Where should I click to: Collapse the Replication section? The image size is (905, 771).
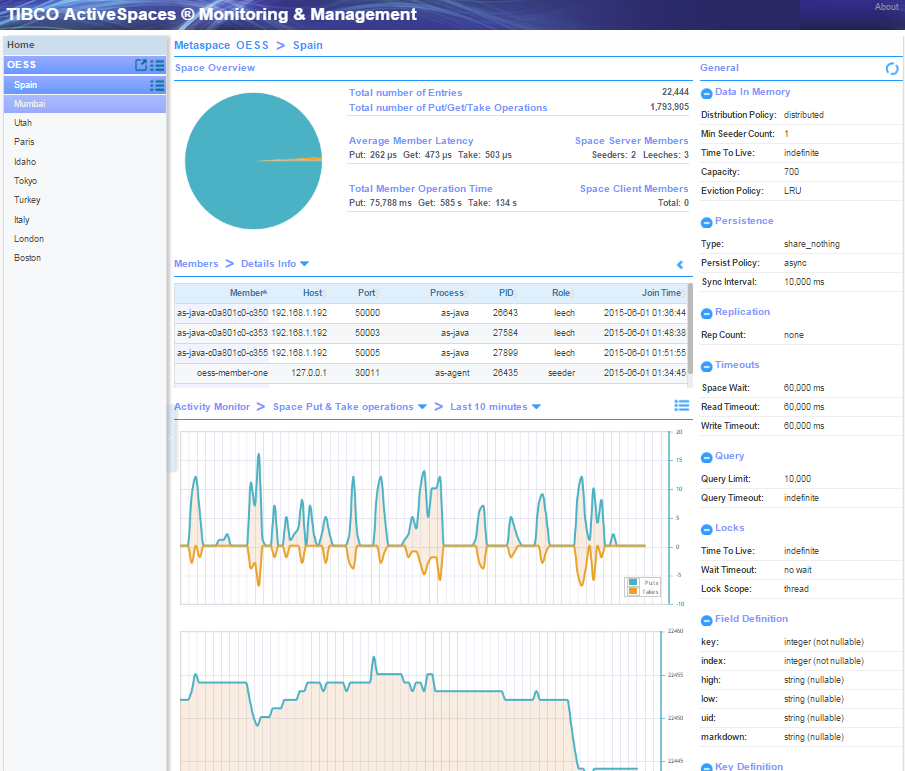tap(705, 311)
